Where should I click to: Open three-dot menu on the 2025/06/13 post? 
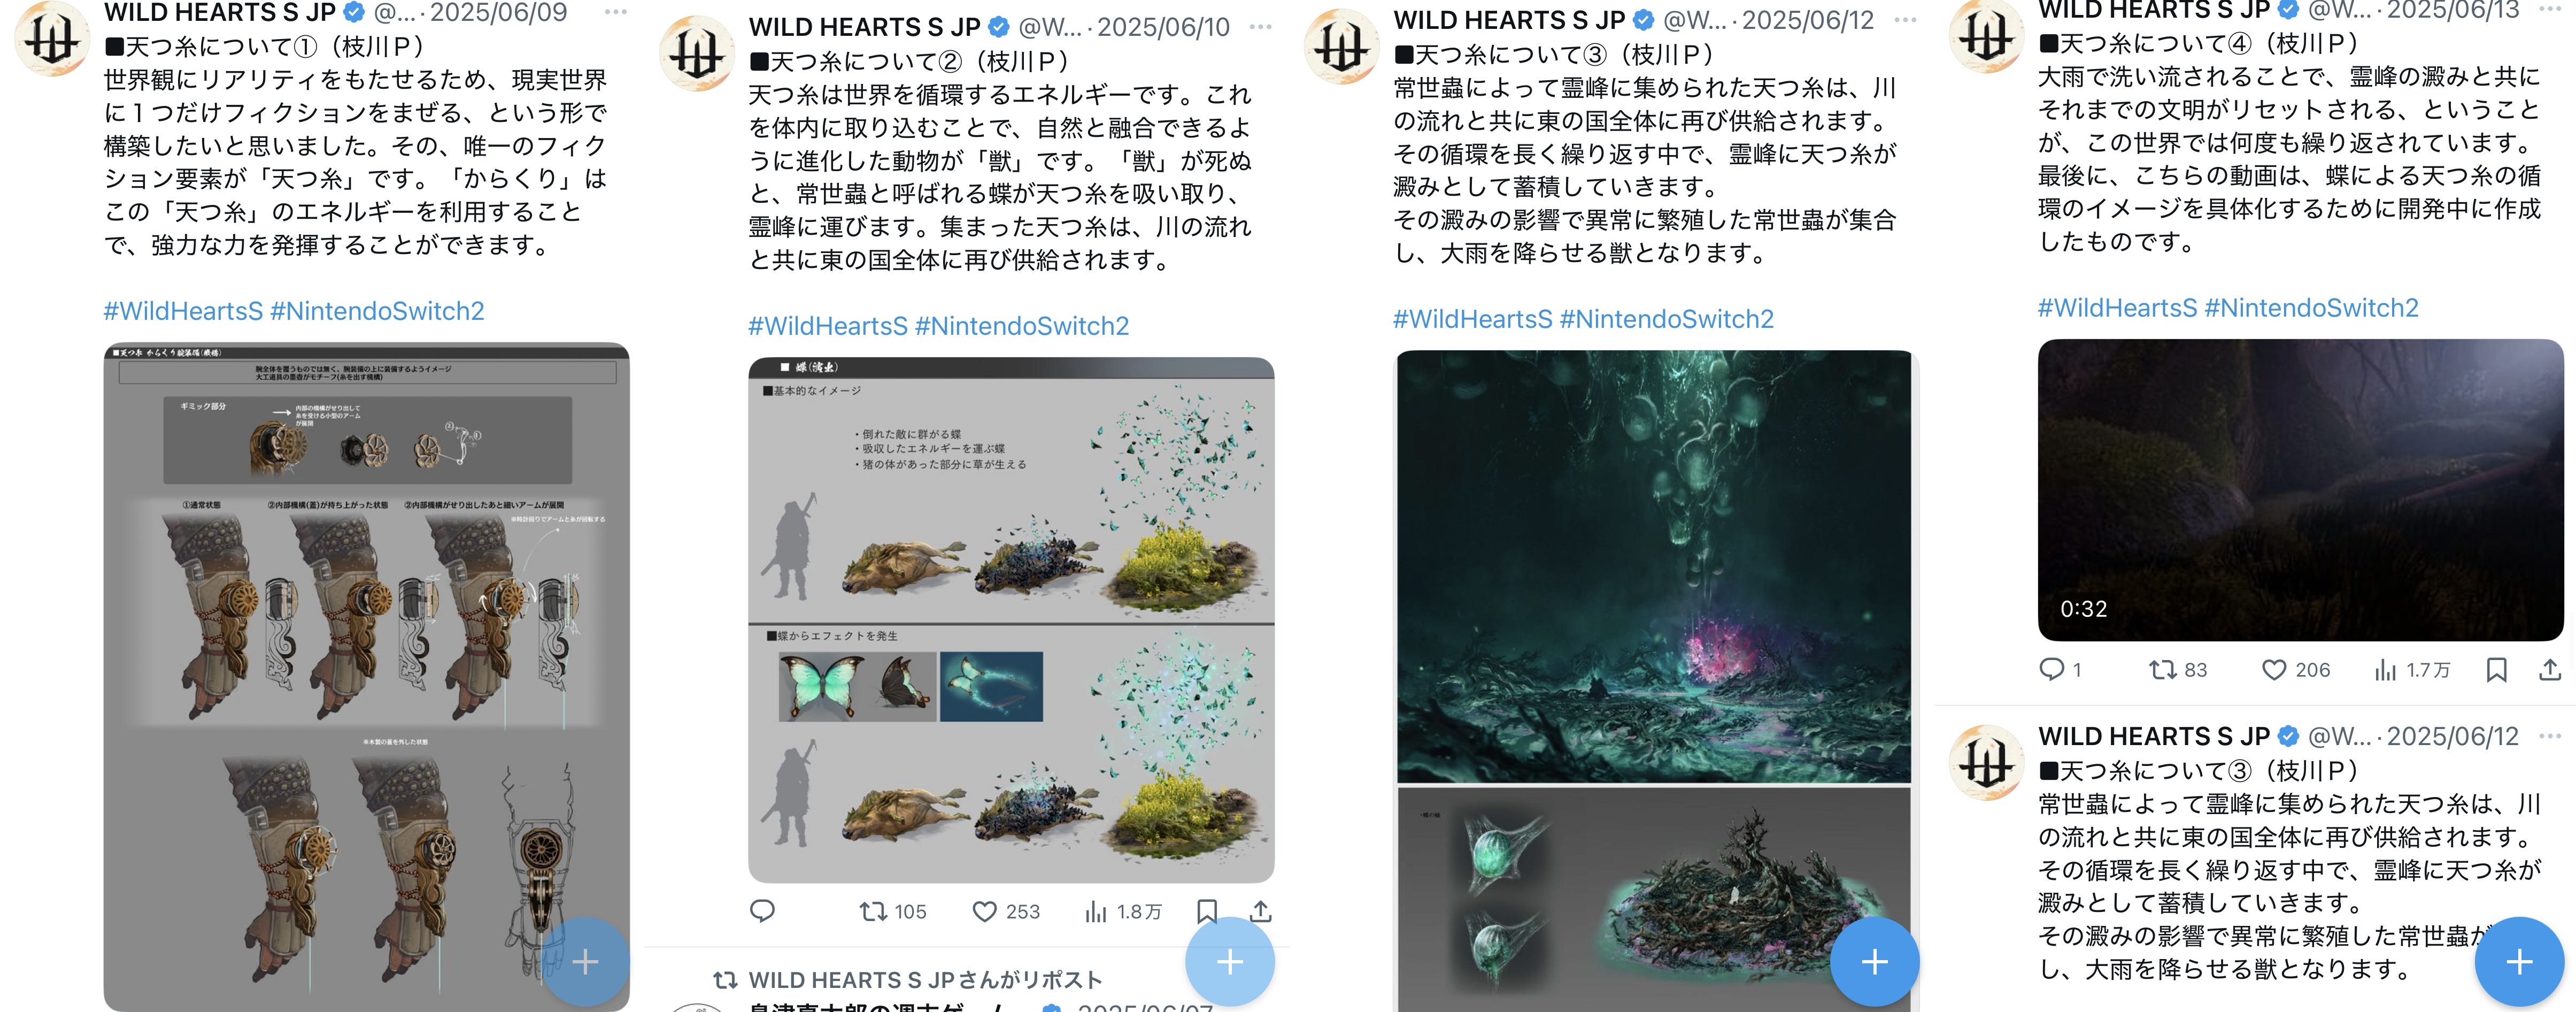tap(2550, 10)
